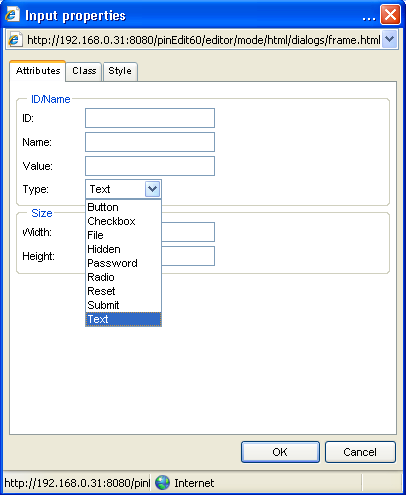
Task: Focus the ID input field
Action: tap(150, 118)
